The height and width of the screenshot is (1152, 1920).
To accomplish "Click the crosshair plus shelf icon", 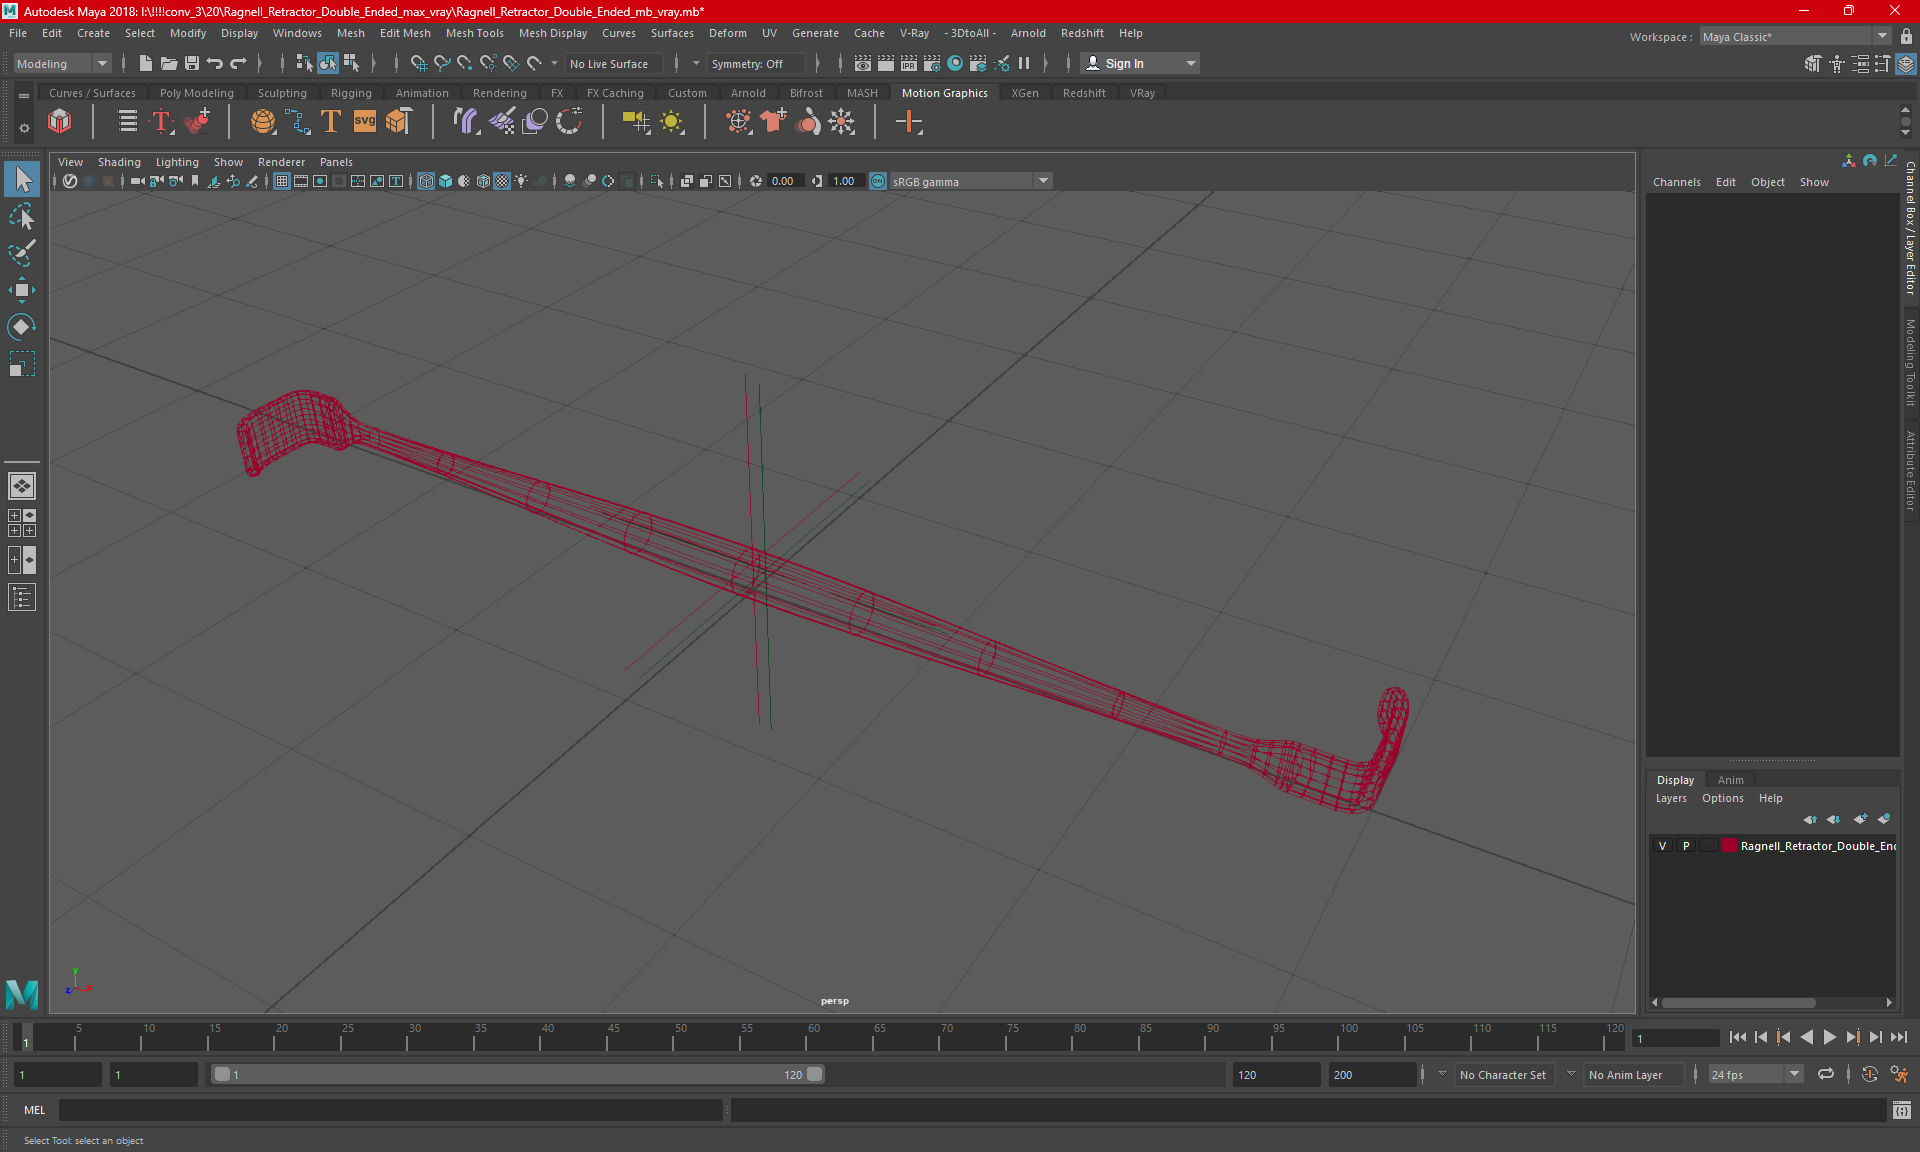I will (909, 122).
